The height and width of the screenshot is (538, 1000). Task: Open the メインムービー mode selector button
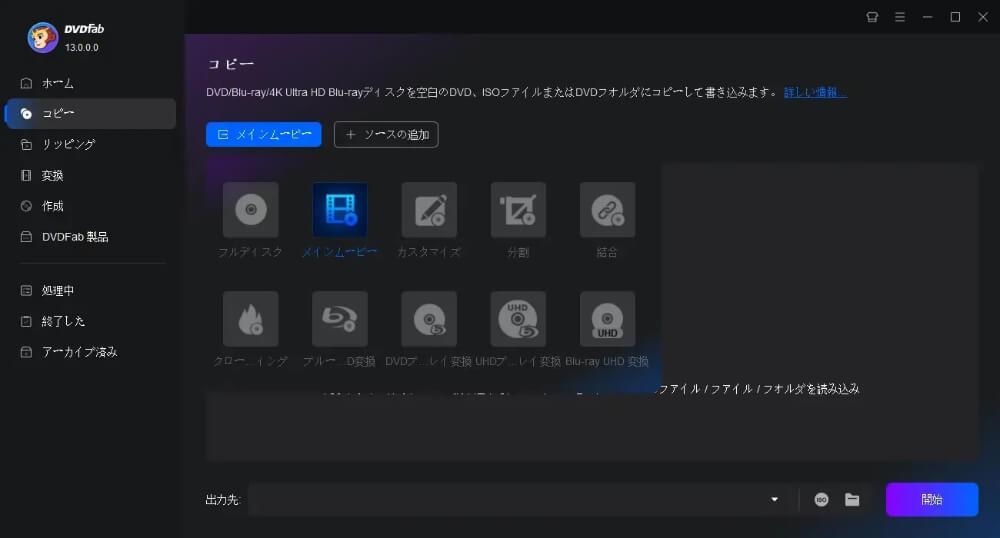264,135
